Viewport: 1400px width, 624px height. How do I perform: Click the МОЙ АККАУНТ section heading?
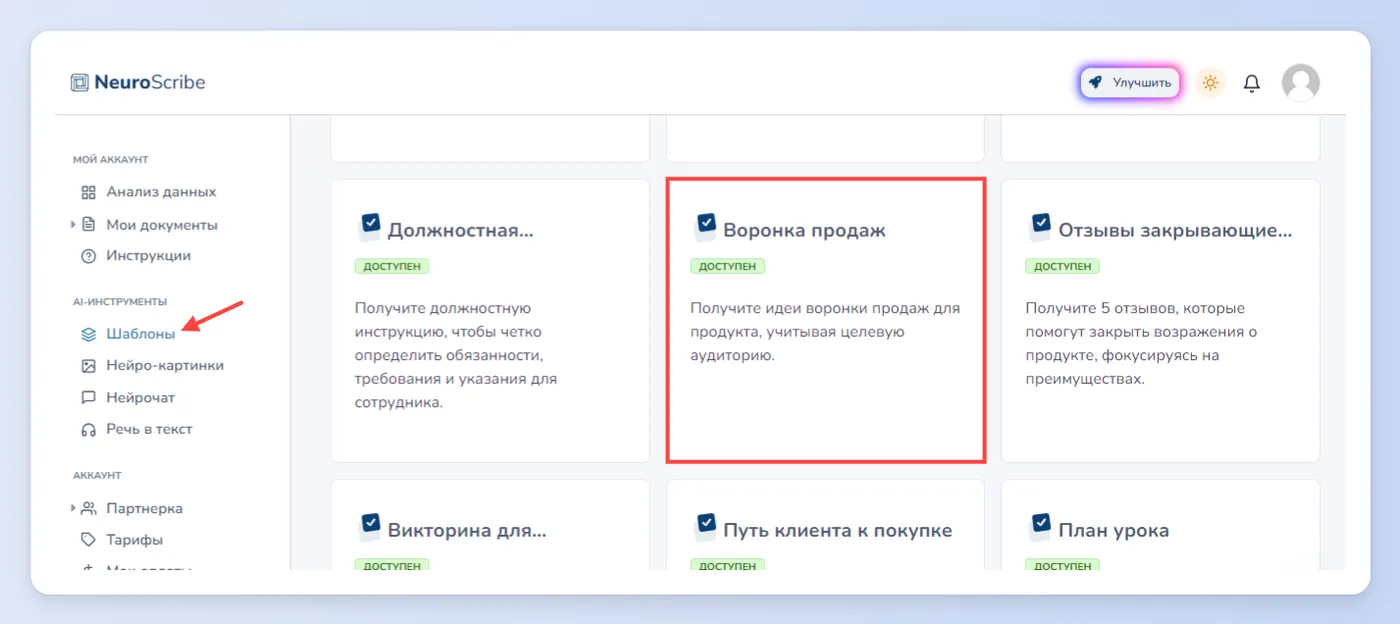pyautogui.click(x=111, y=160)
